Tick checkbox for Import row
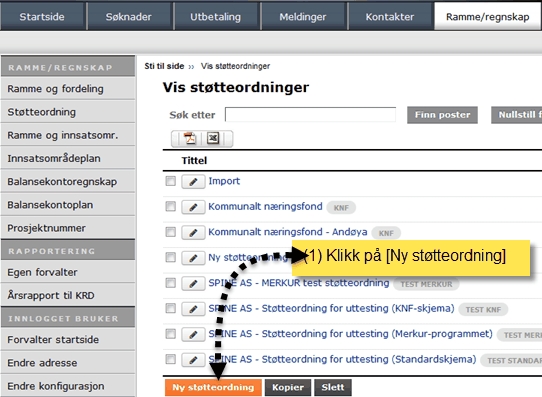 coord(170,181)
